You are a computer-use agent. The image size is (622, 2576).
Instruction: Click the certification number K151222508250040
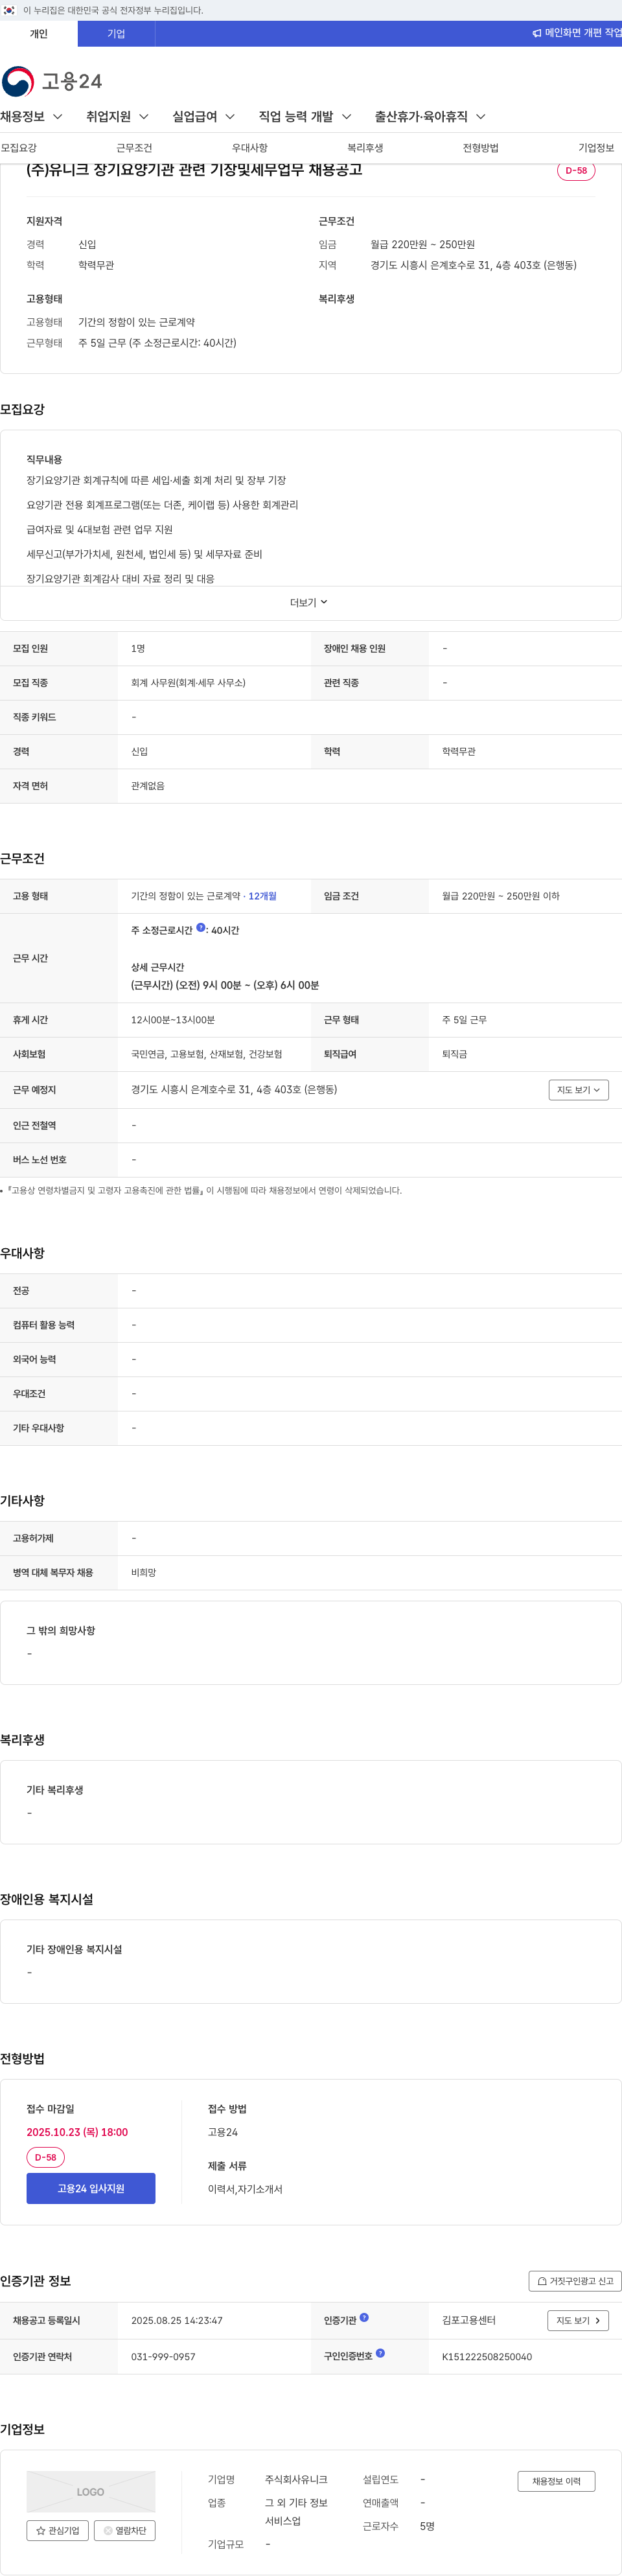click(x=487, y=2357)
